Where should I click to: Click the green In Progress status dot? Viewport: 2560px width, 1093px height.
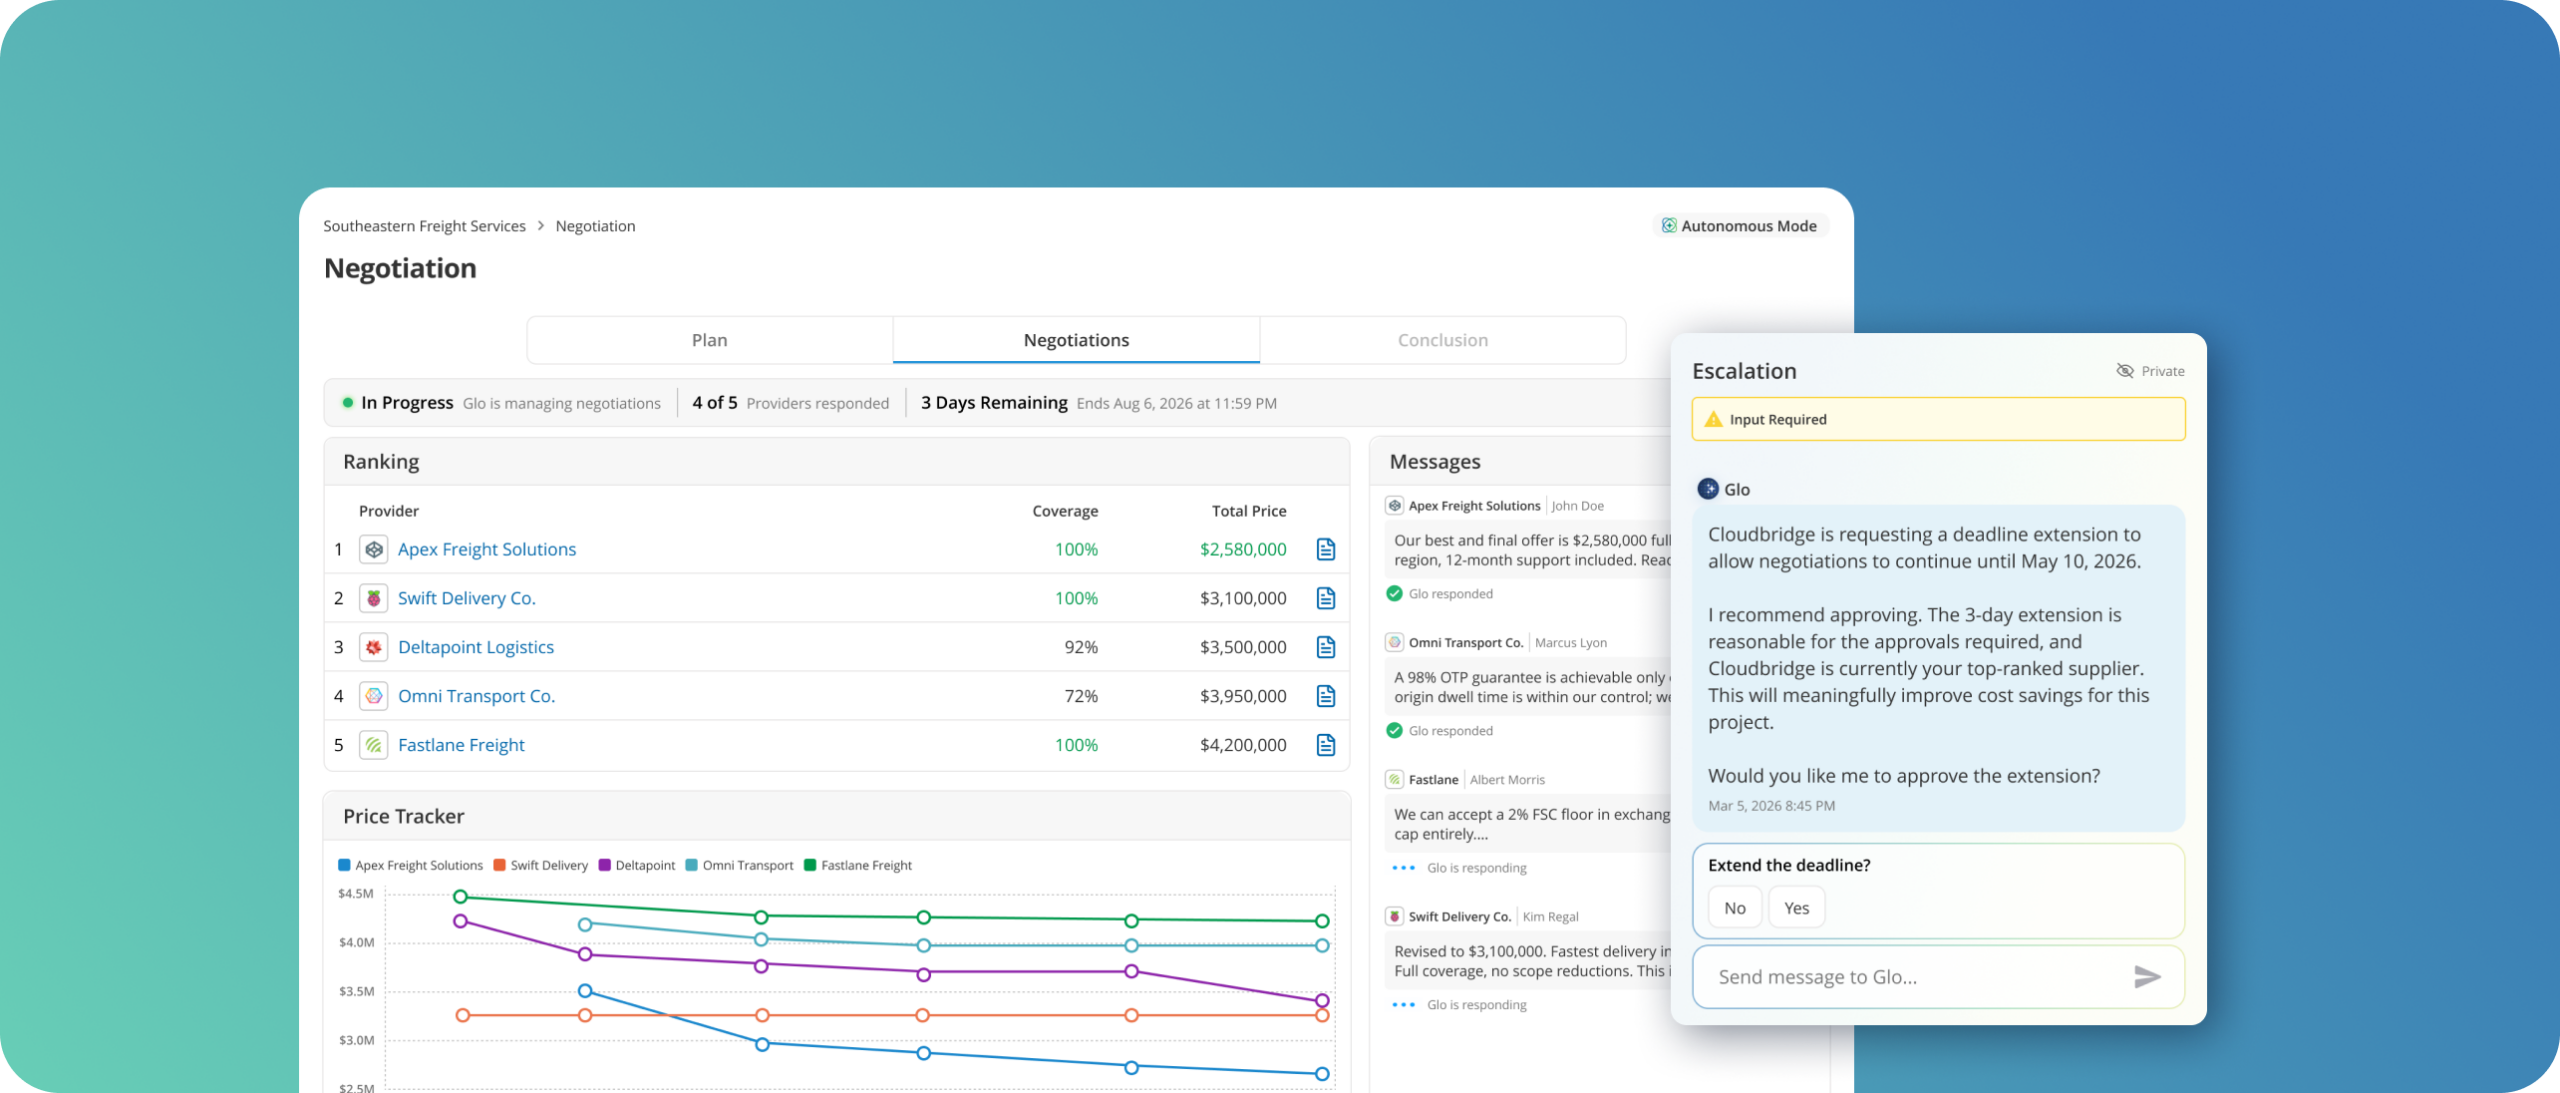tap(348, 403)
